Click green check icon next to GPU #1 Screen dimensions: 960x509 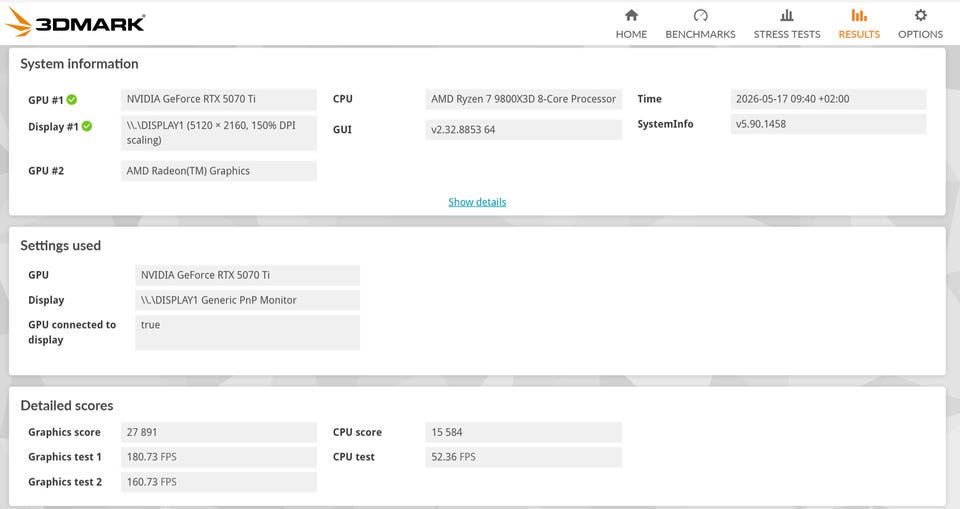(72, 99)
